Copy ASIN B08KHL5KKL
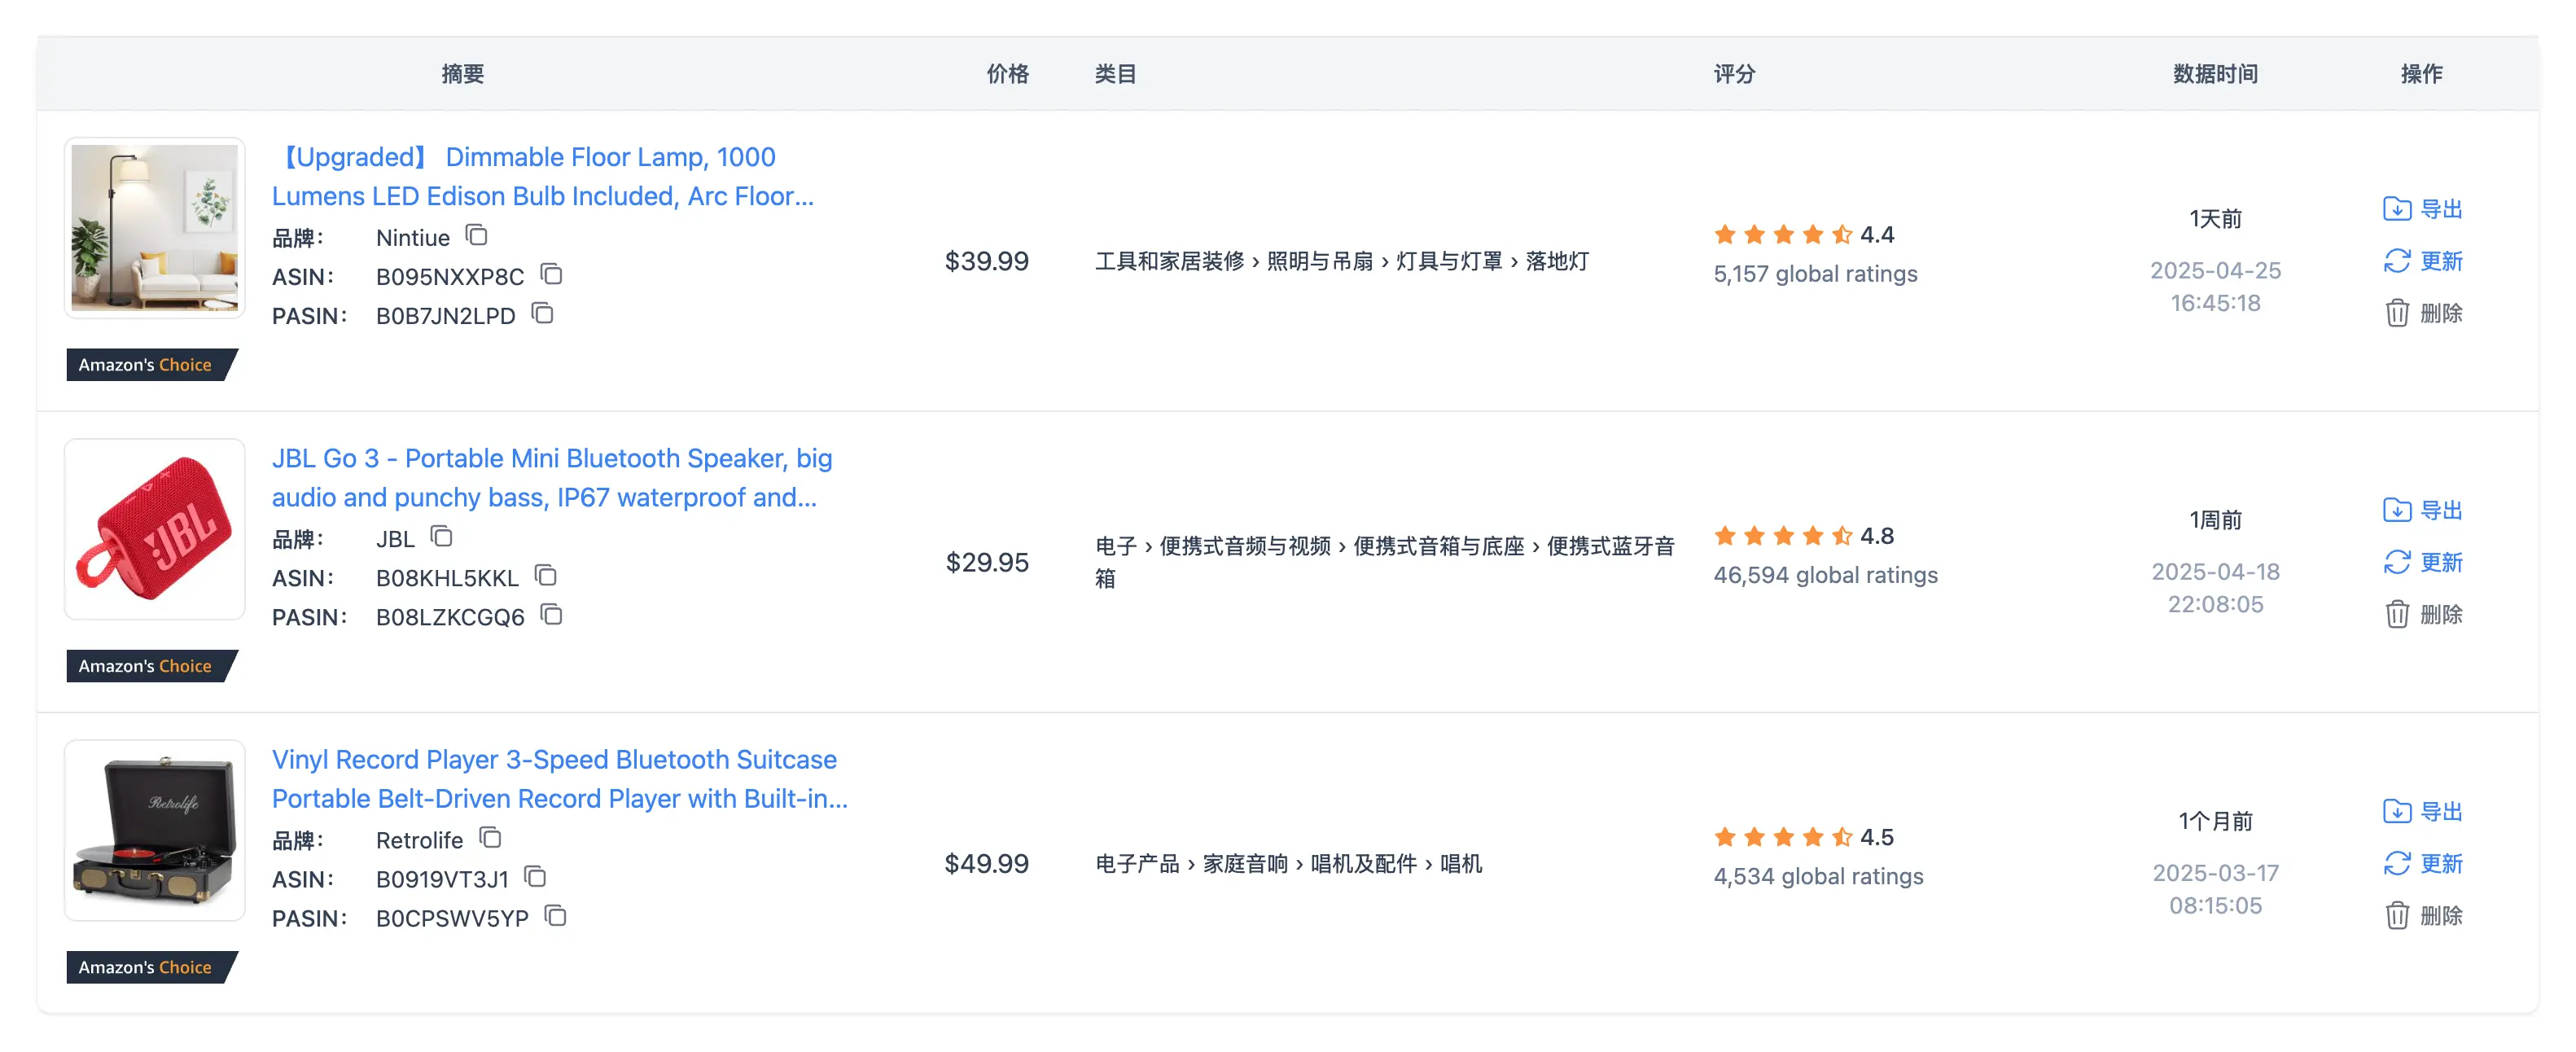Screen dimensions: 2576x1052 tap(546, 576)
